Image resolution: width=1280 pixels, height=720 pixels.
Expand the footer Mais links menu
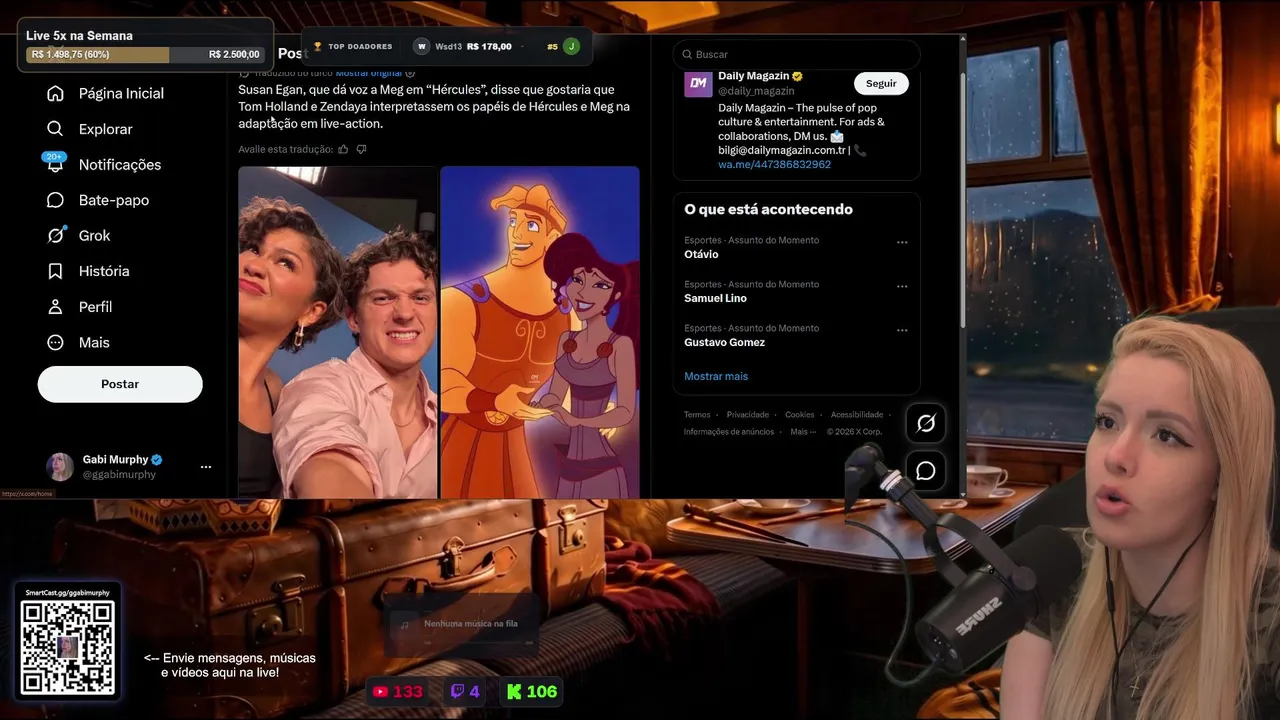point(801,432)
